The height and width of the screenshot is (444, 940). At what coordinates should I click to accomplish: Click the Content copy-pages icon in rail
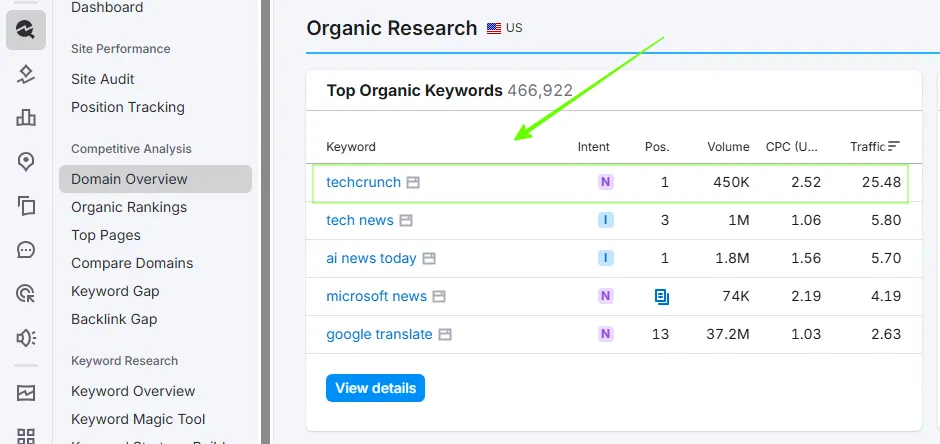[26, 206]
